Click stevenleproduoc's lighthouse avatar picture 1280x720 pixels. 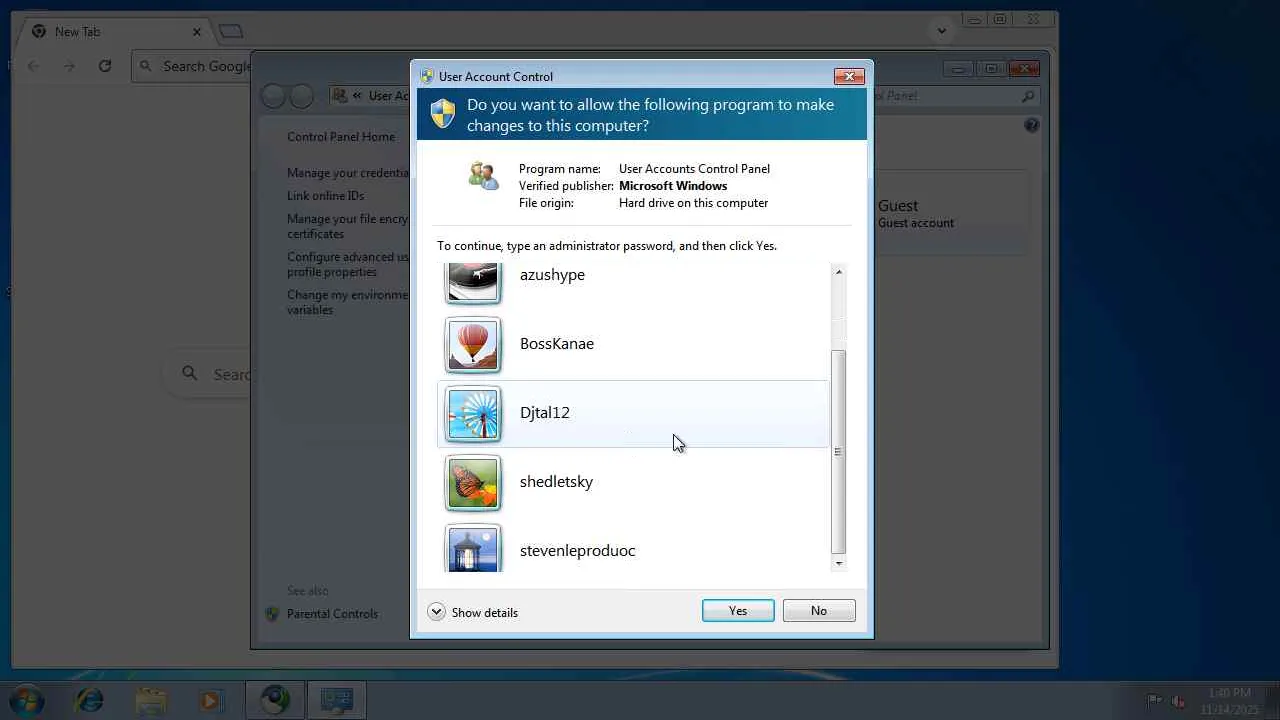click(473, 548)
